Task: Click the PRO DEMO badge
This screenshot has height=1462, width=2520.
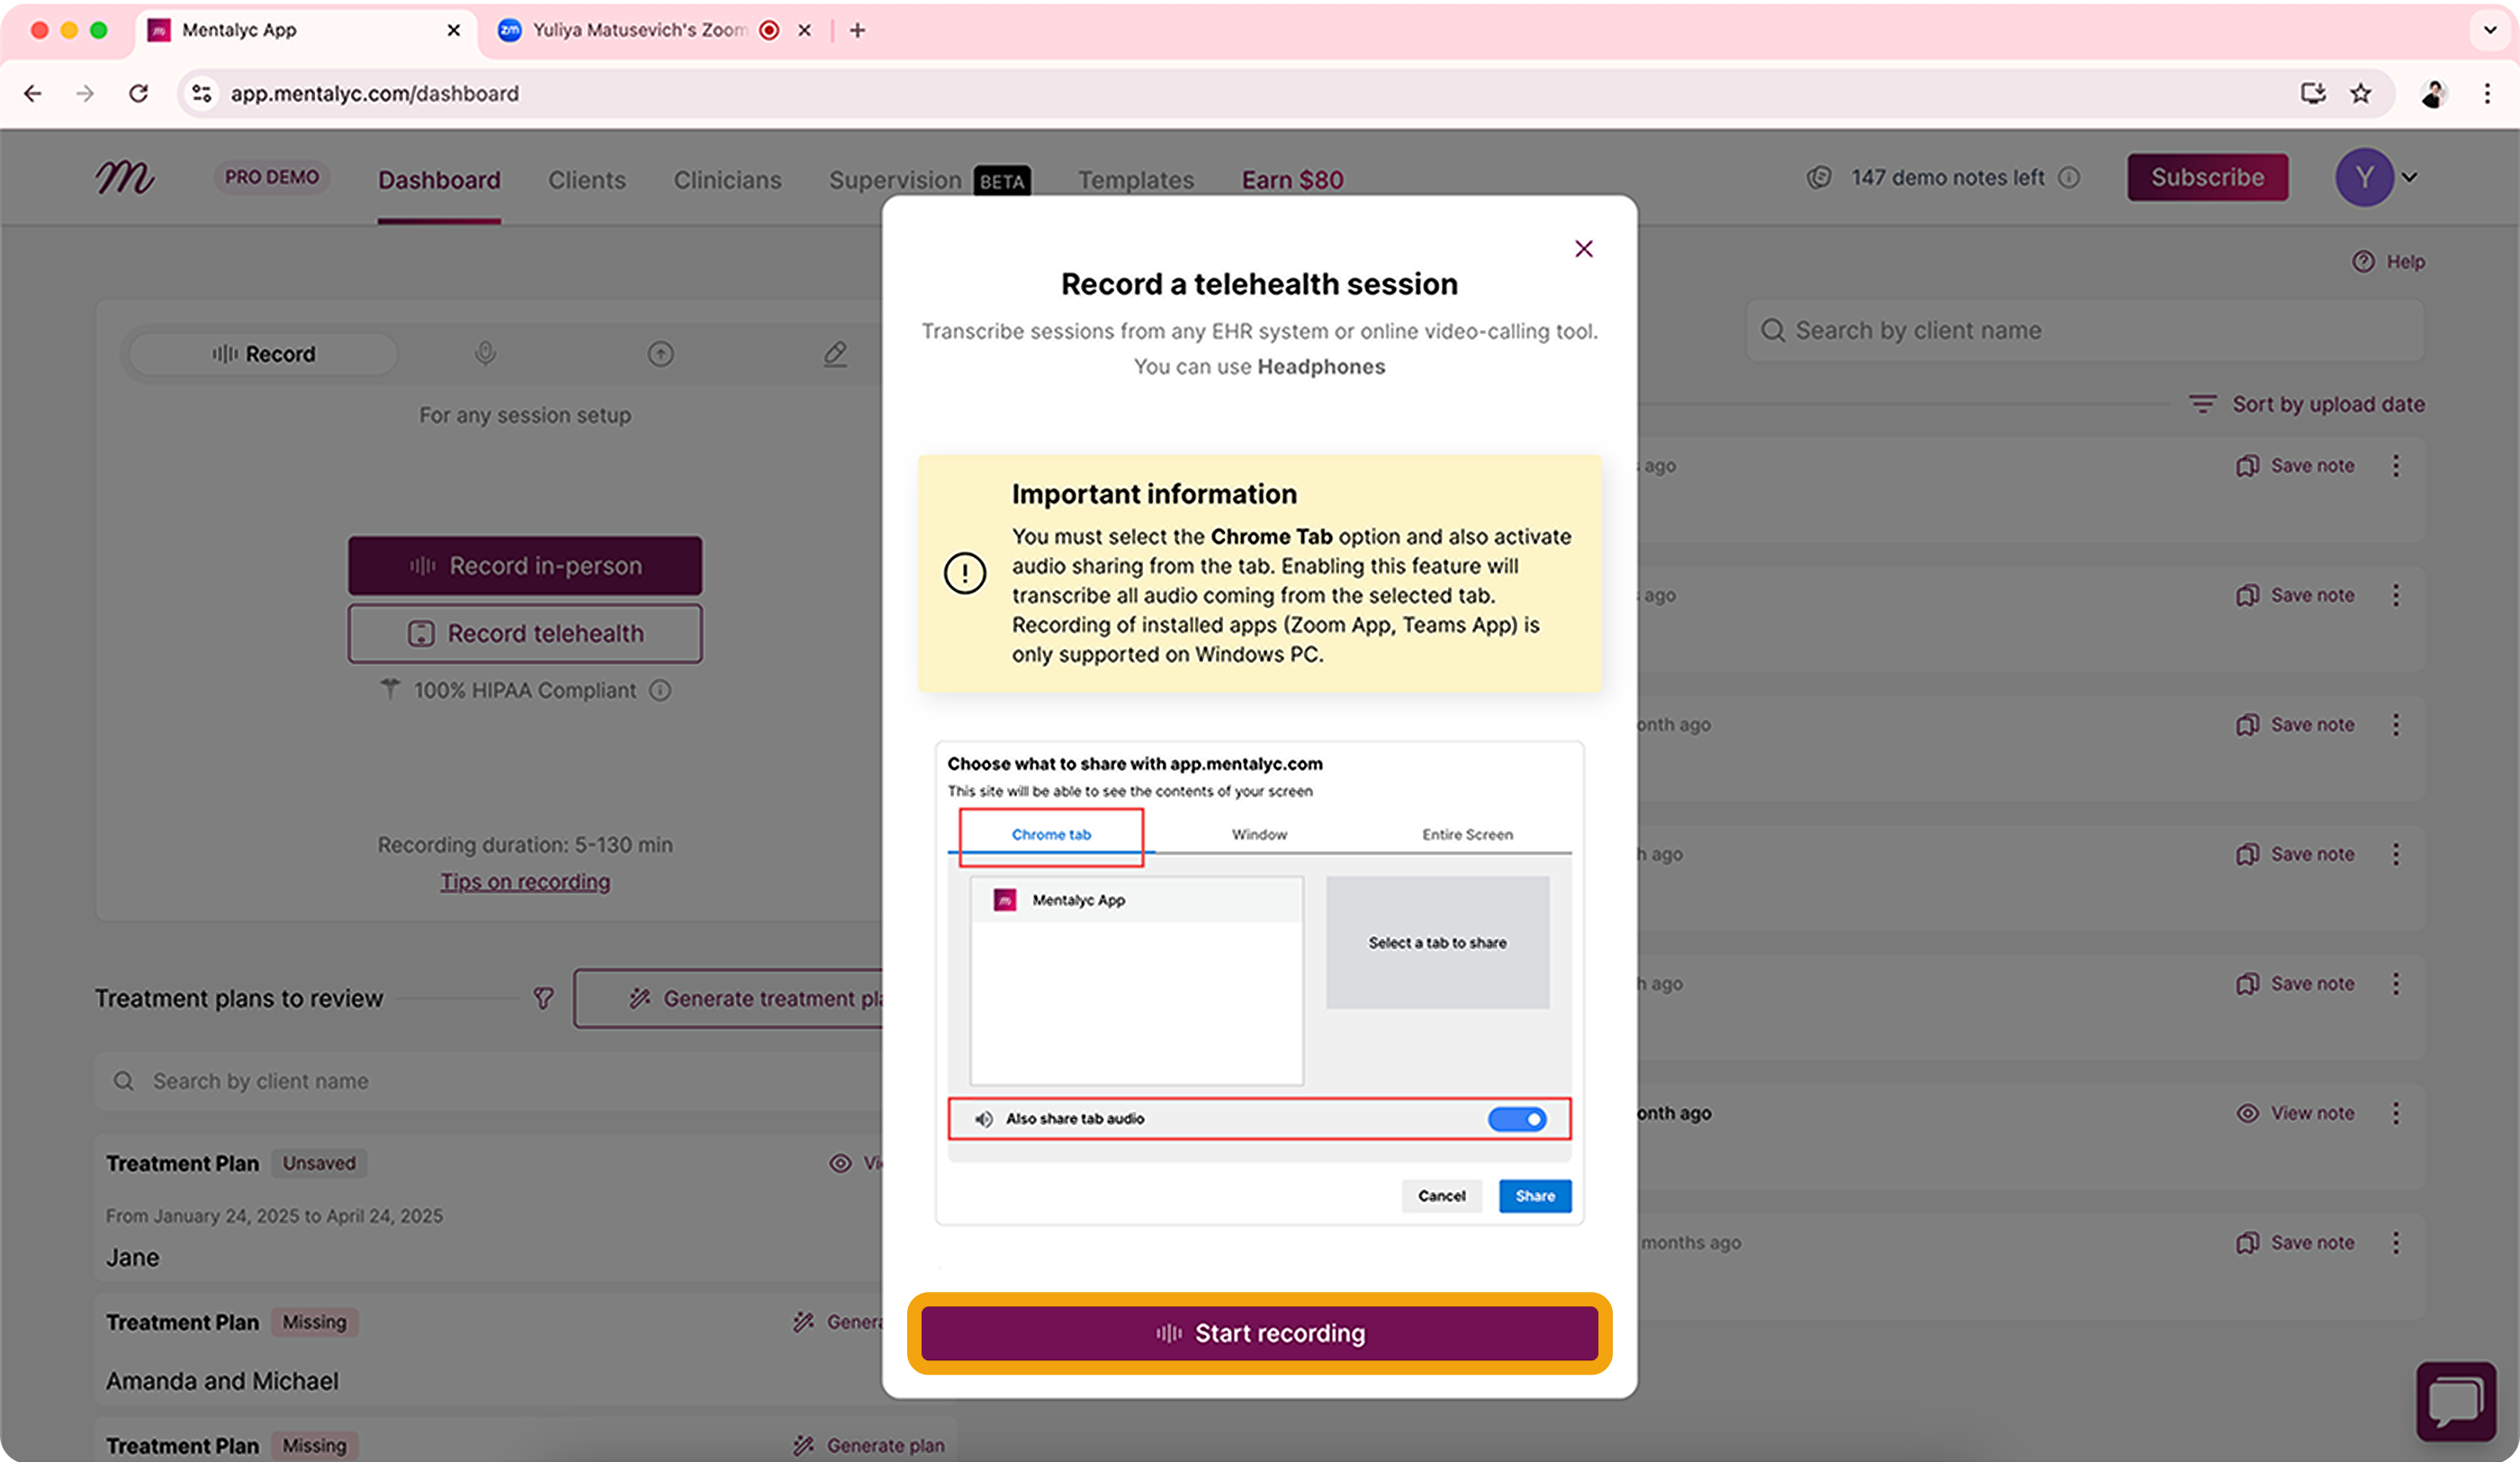Action: (271, 177)
